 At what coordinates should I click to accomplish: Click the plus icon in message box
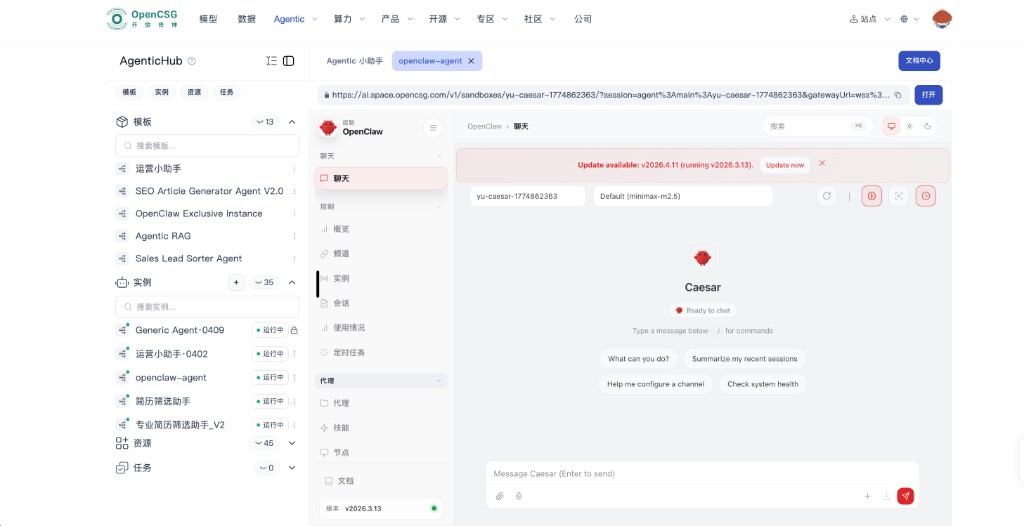pos(867,496)
